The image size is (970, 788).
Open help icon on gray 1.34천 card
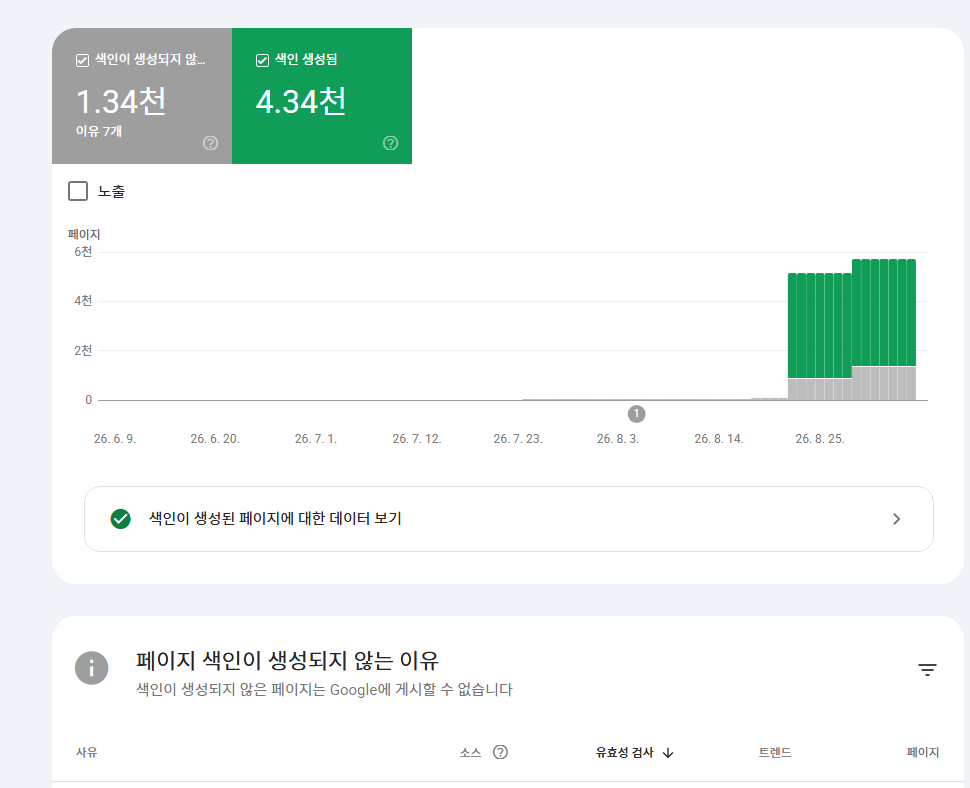click(210, 143)
